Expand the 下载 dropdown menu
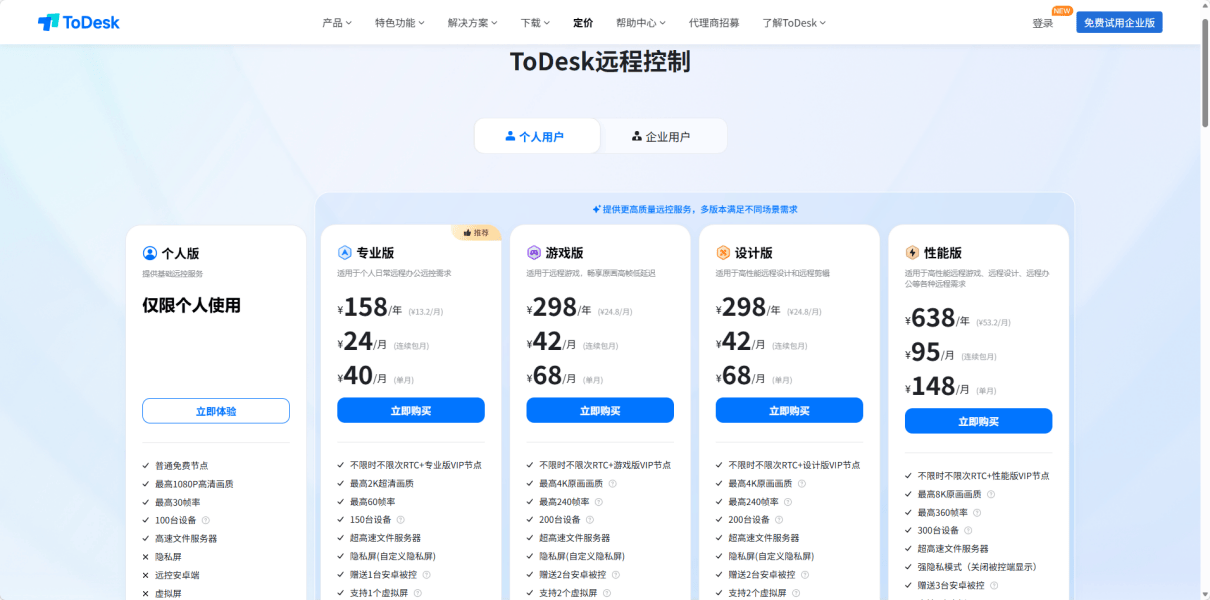Viewport: 1210px width, 600px height. coord(536,22)
